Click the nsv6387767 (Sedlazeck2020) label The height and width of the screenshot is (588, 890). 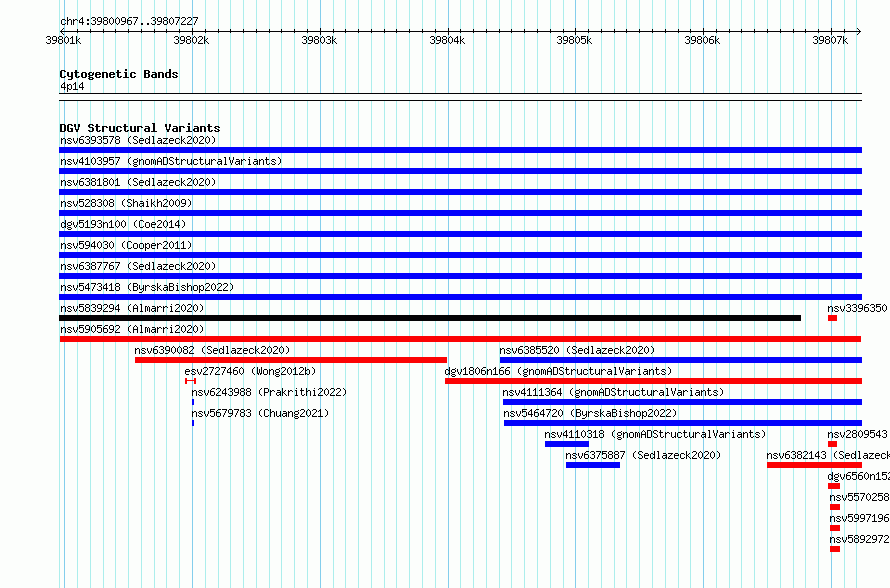click(x=138, y=266)
